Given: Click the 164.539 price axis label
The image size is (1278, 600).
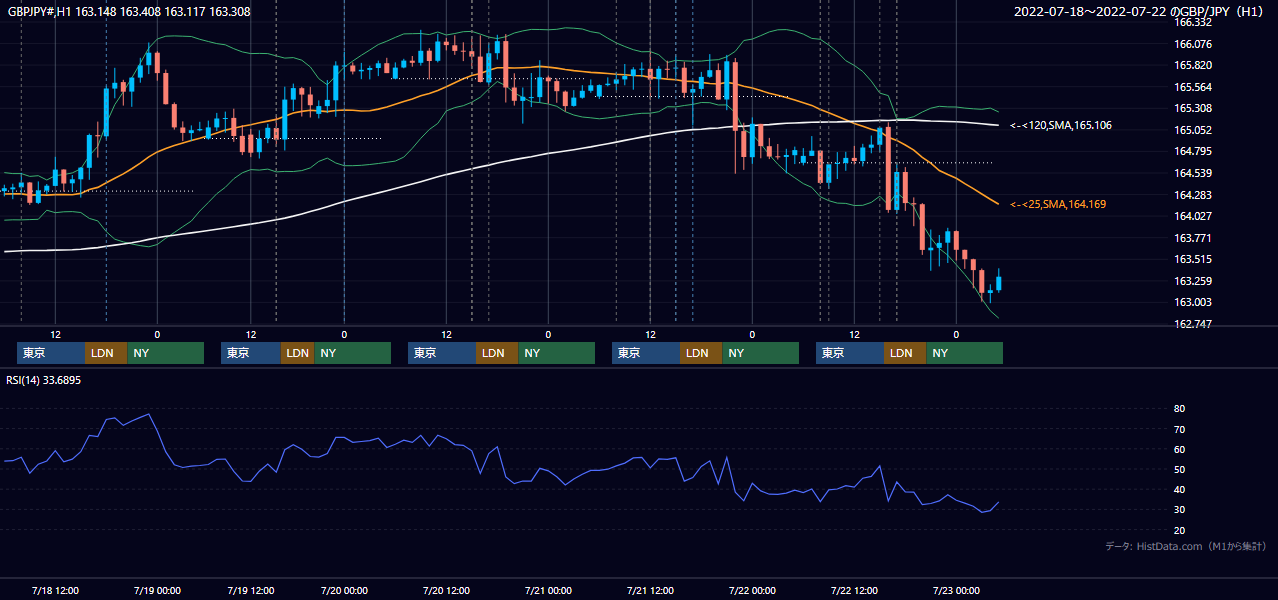Looking at the screenshot, I should pyautogui.click(x=1193, y=173).
